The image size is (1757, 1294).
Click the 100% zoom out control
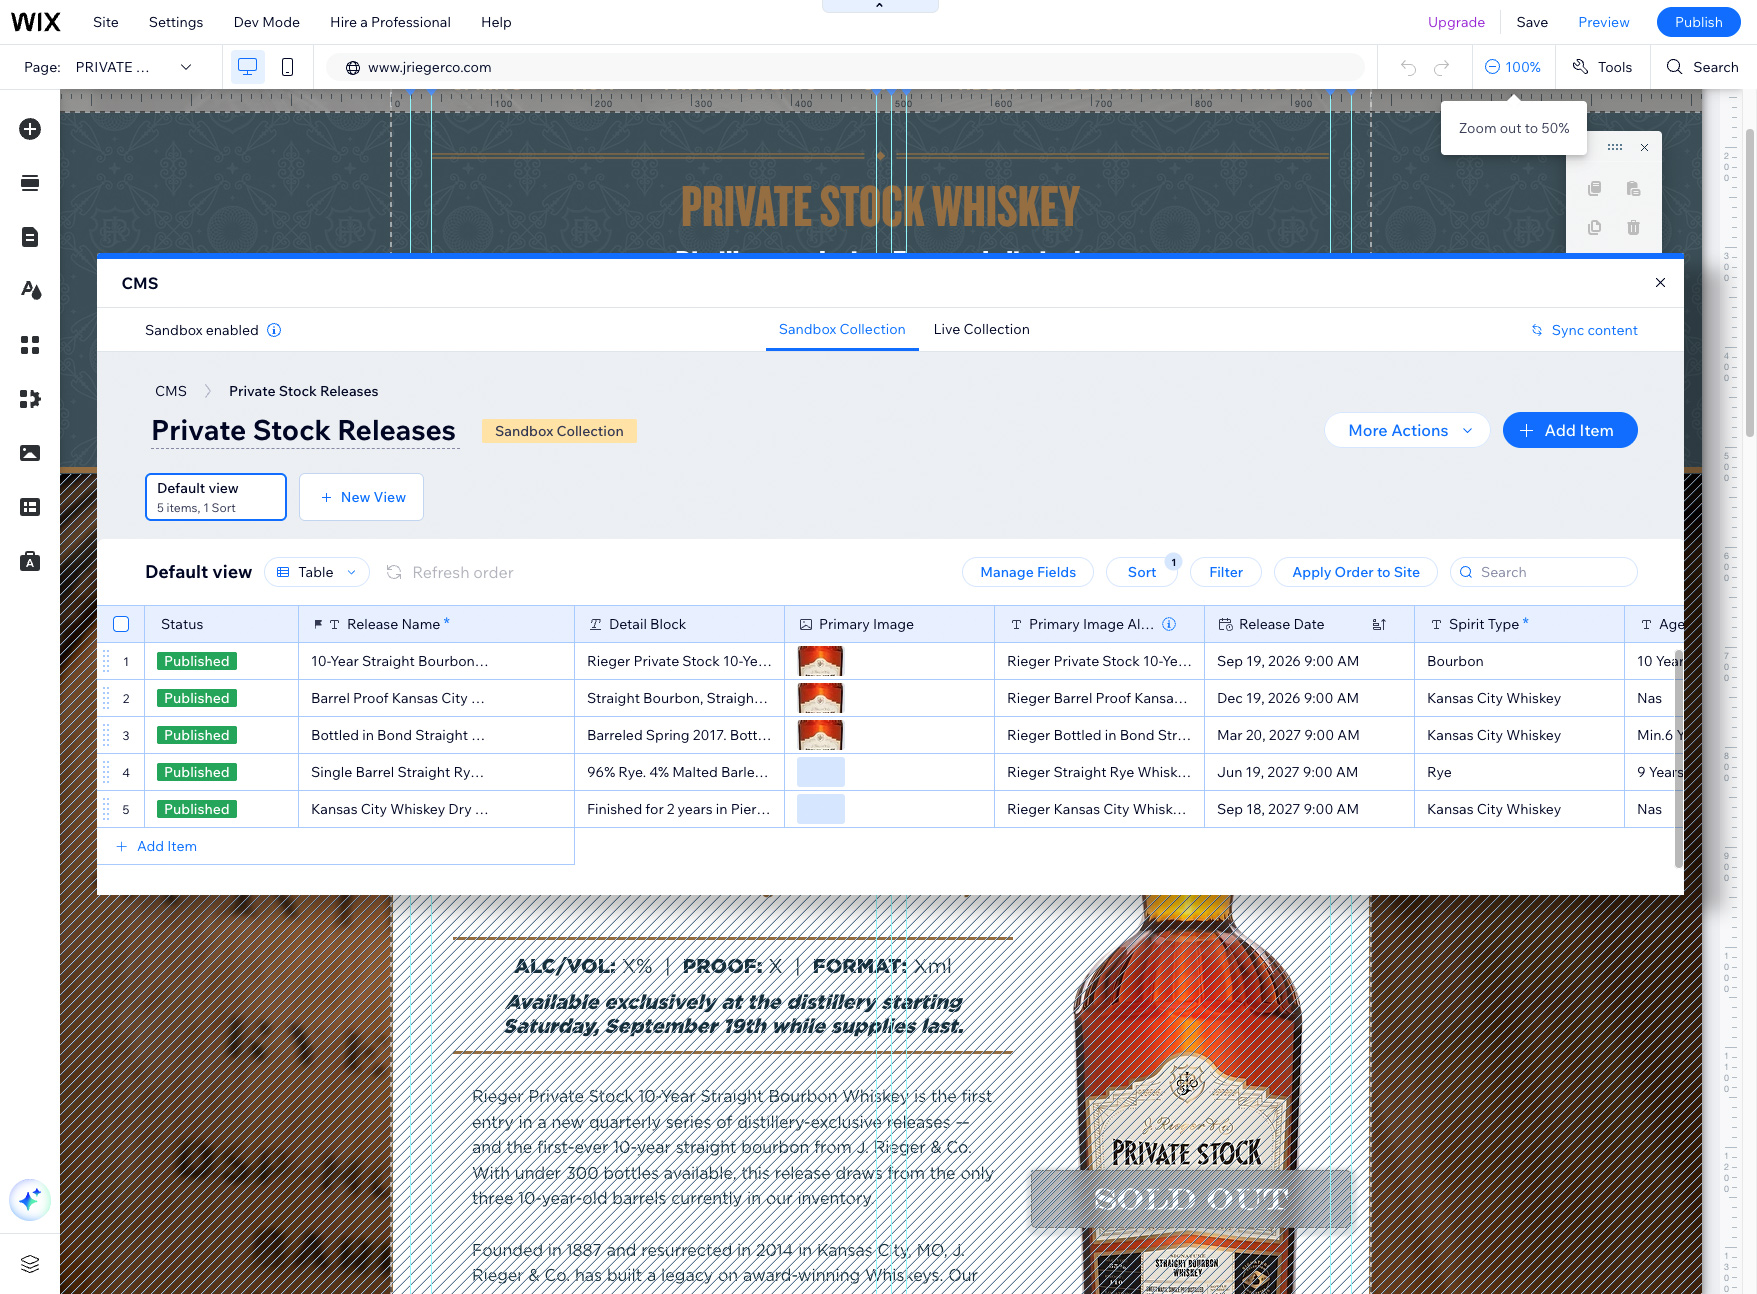pyautogui.click(x=1512, y=67)
